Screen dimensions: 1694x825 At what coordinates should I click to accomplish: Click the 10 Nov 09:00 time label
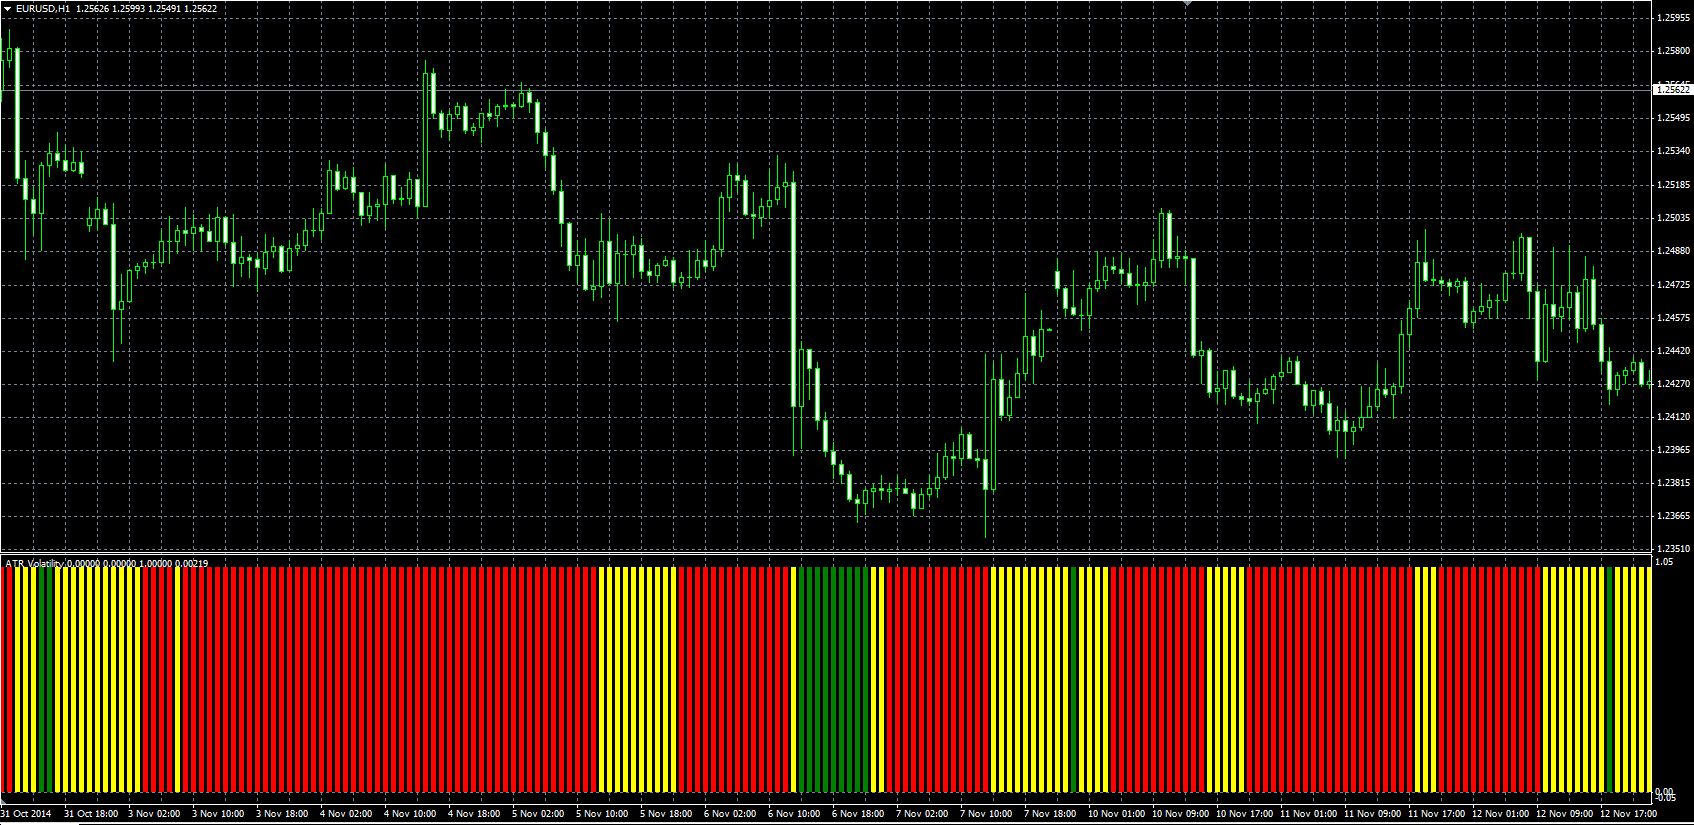tap(1181, 814)
